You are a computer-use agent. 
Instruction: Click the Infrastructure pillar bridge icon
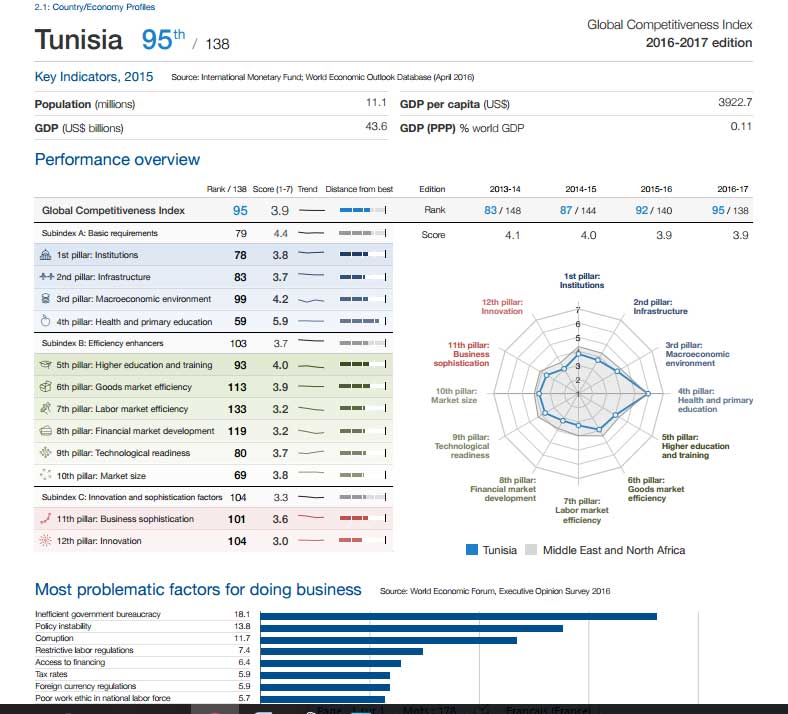coord(46,276)
